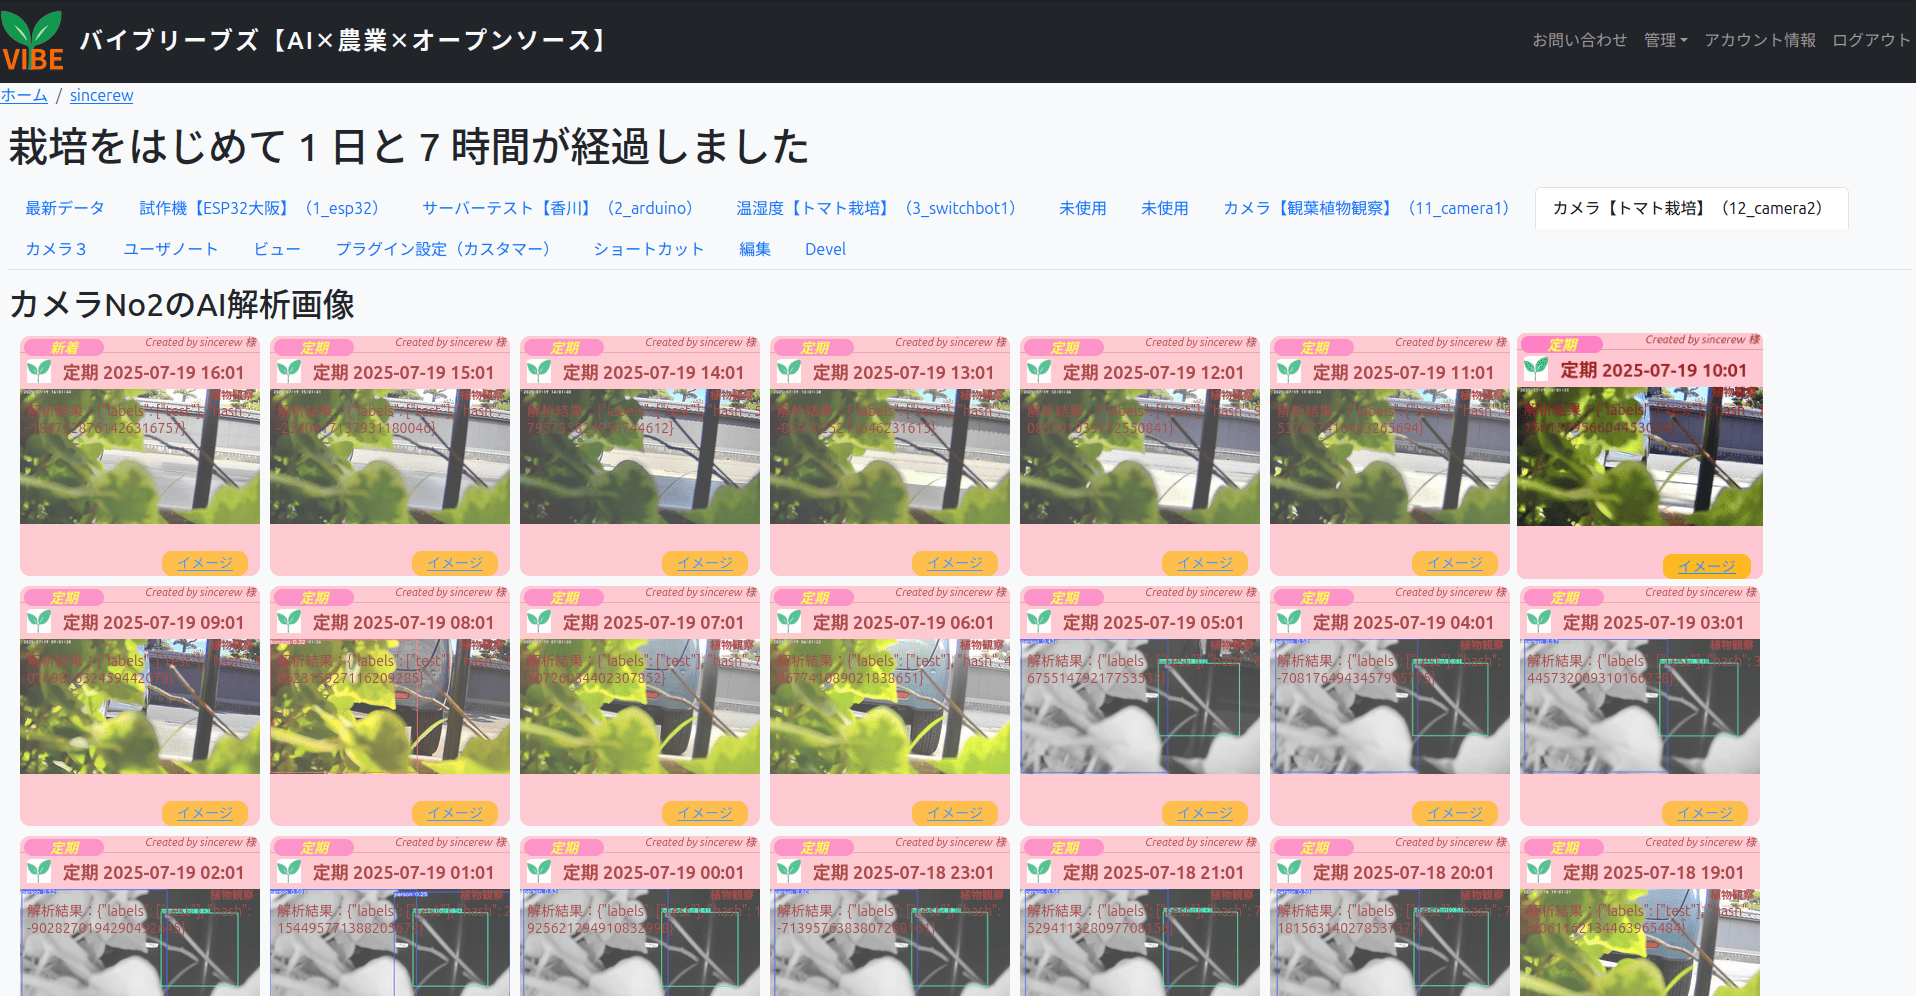Click イメージ button on 15:01 card
This screenshot has height=996, width=1916.
point(455,563)
